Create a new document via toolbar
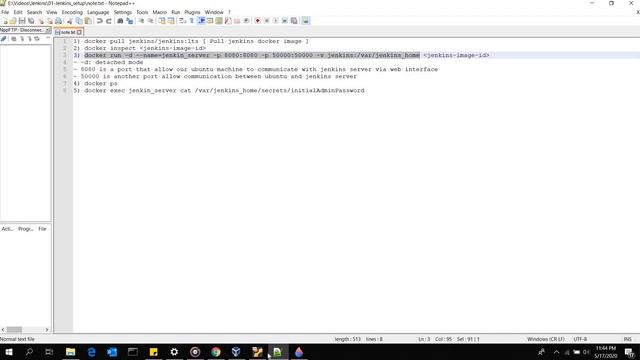Image resolution: width=640 pixels, height=360 pixels. click(x=5, y=21)
